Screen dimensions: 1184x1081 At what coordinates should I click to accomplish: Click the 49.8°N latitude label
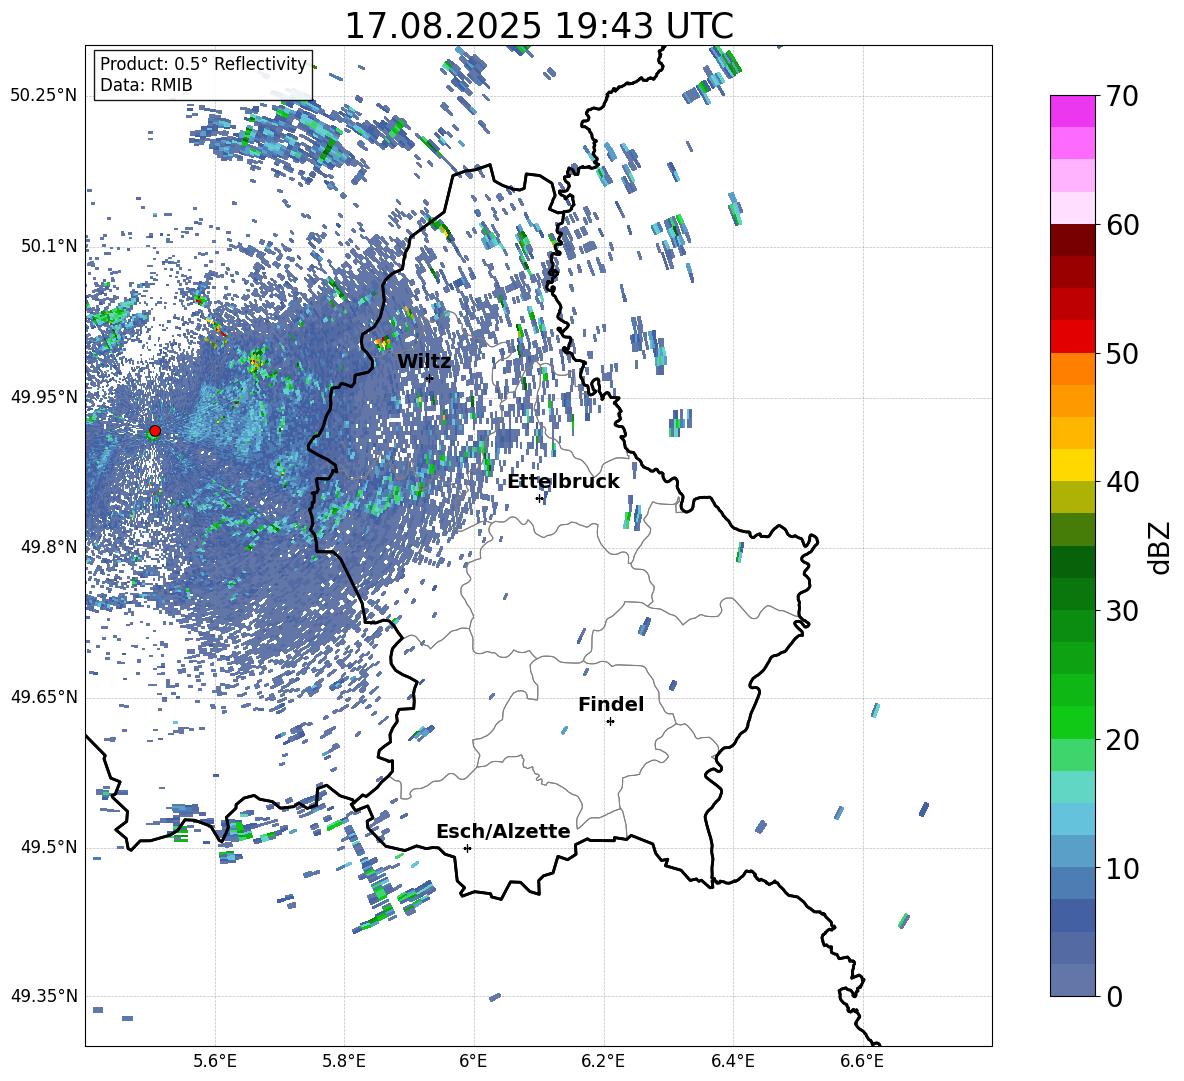point(48,547)
